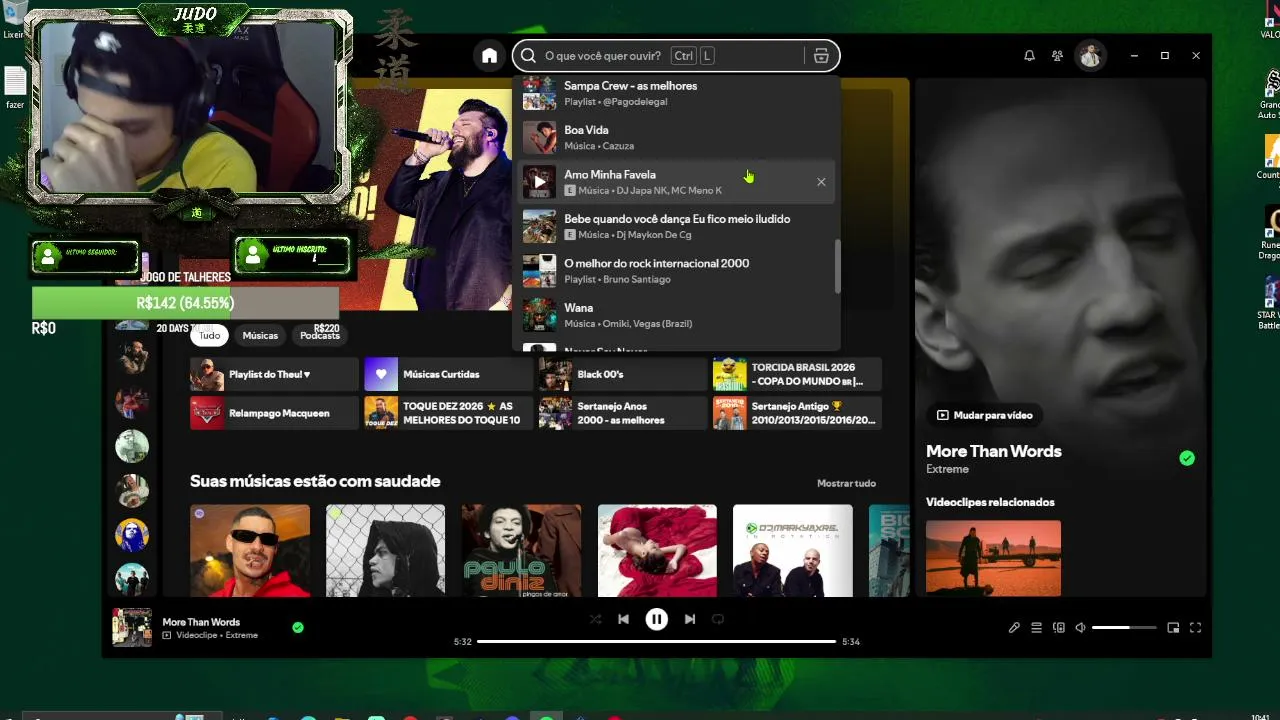Open the 'fazer' file on the desktop
1280x720 pixels.
(x=15, y=88)
